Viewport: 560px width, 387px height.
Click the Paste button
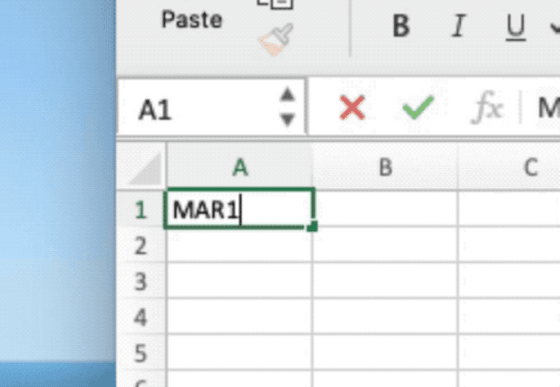click(x=192, y=19)
